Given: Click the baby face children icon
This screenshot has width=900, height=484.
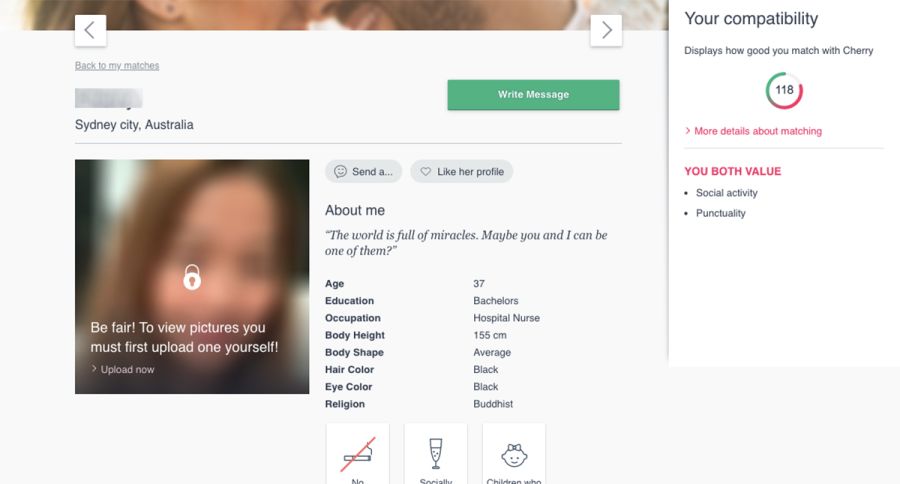Looking at the screenshot, I should point(514,455).
